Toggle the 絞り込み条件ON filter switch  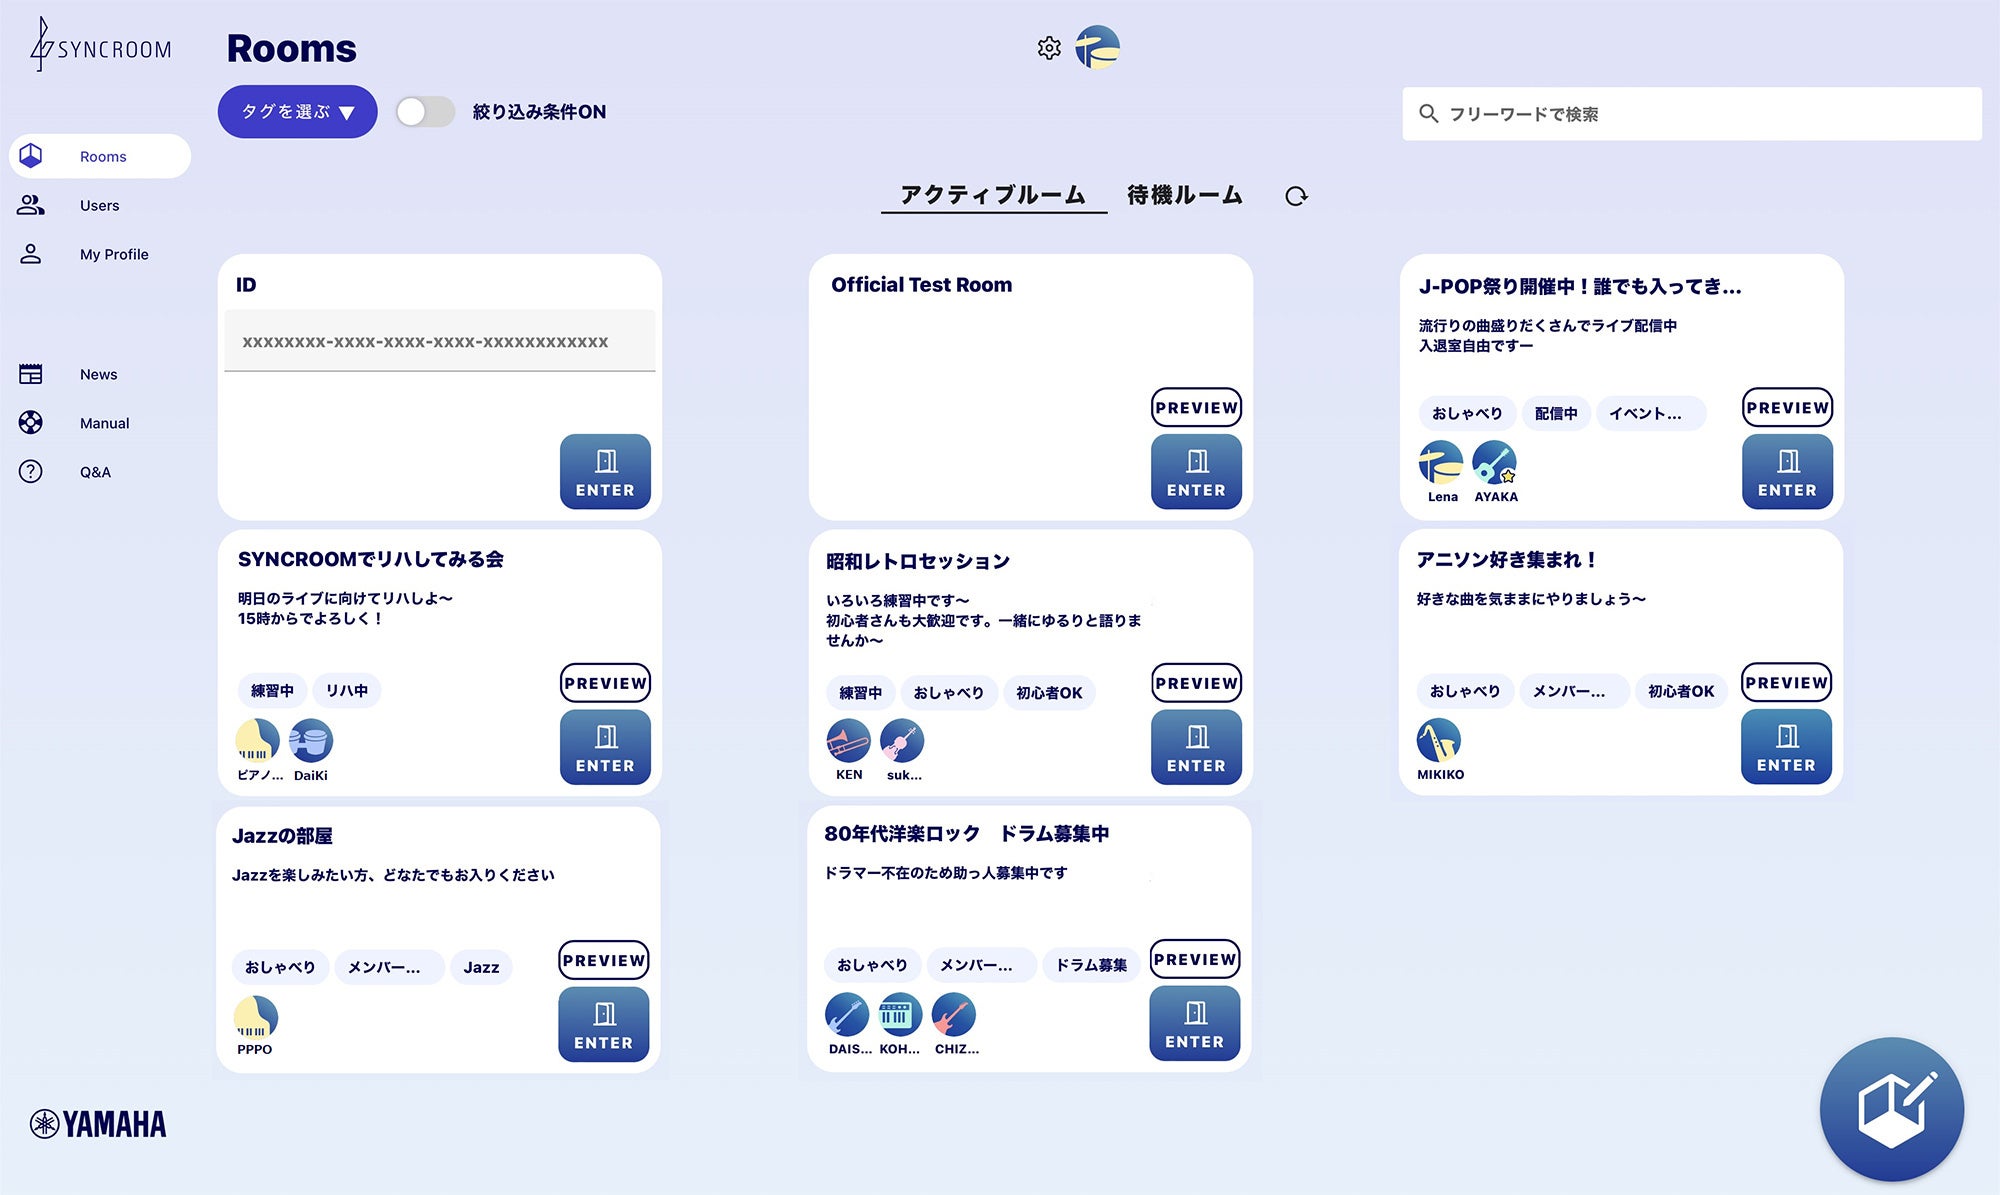point(425,112)
